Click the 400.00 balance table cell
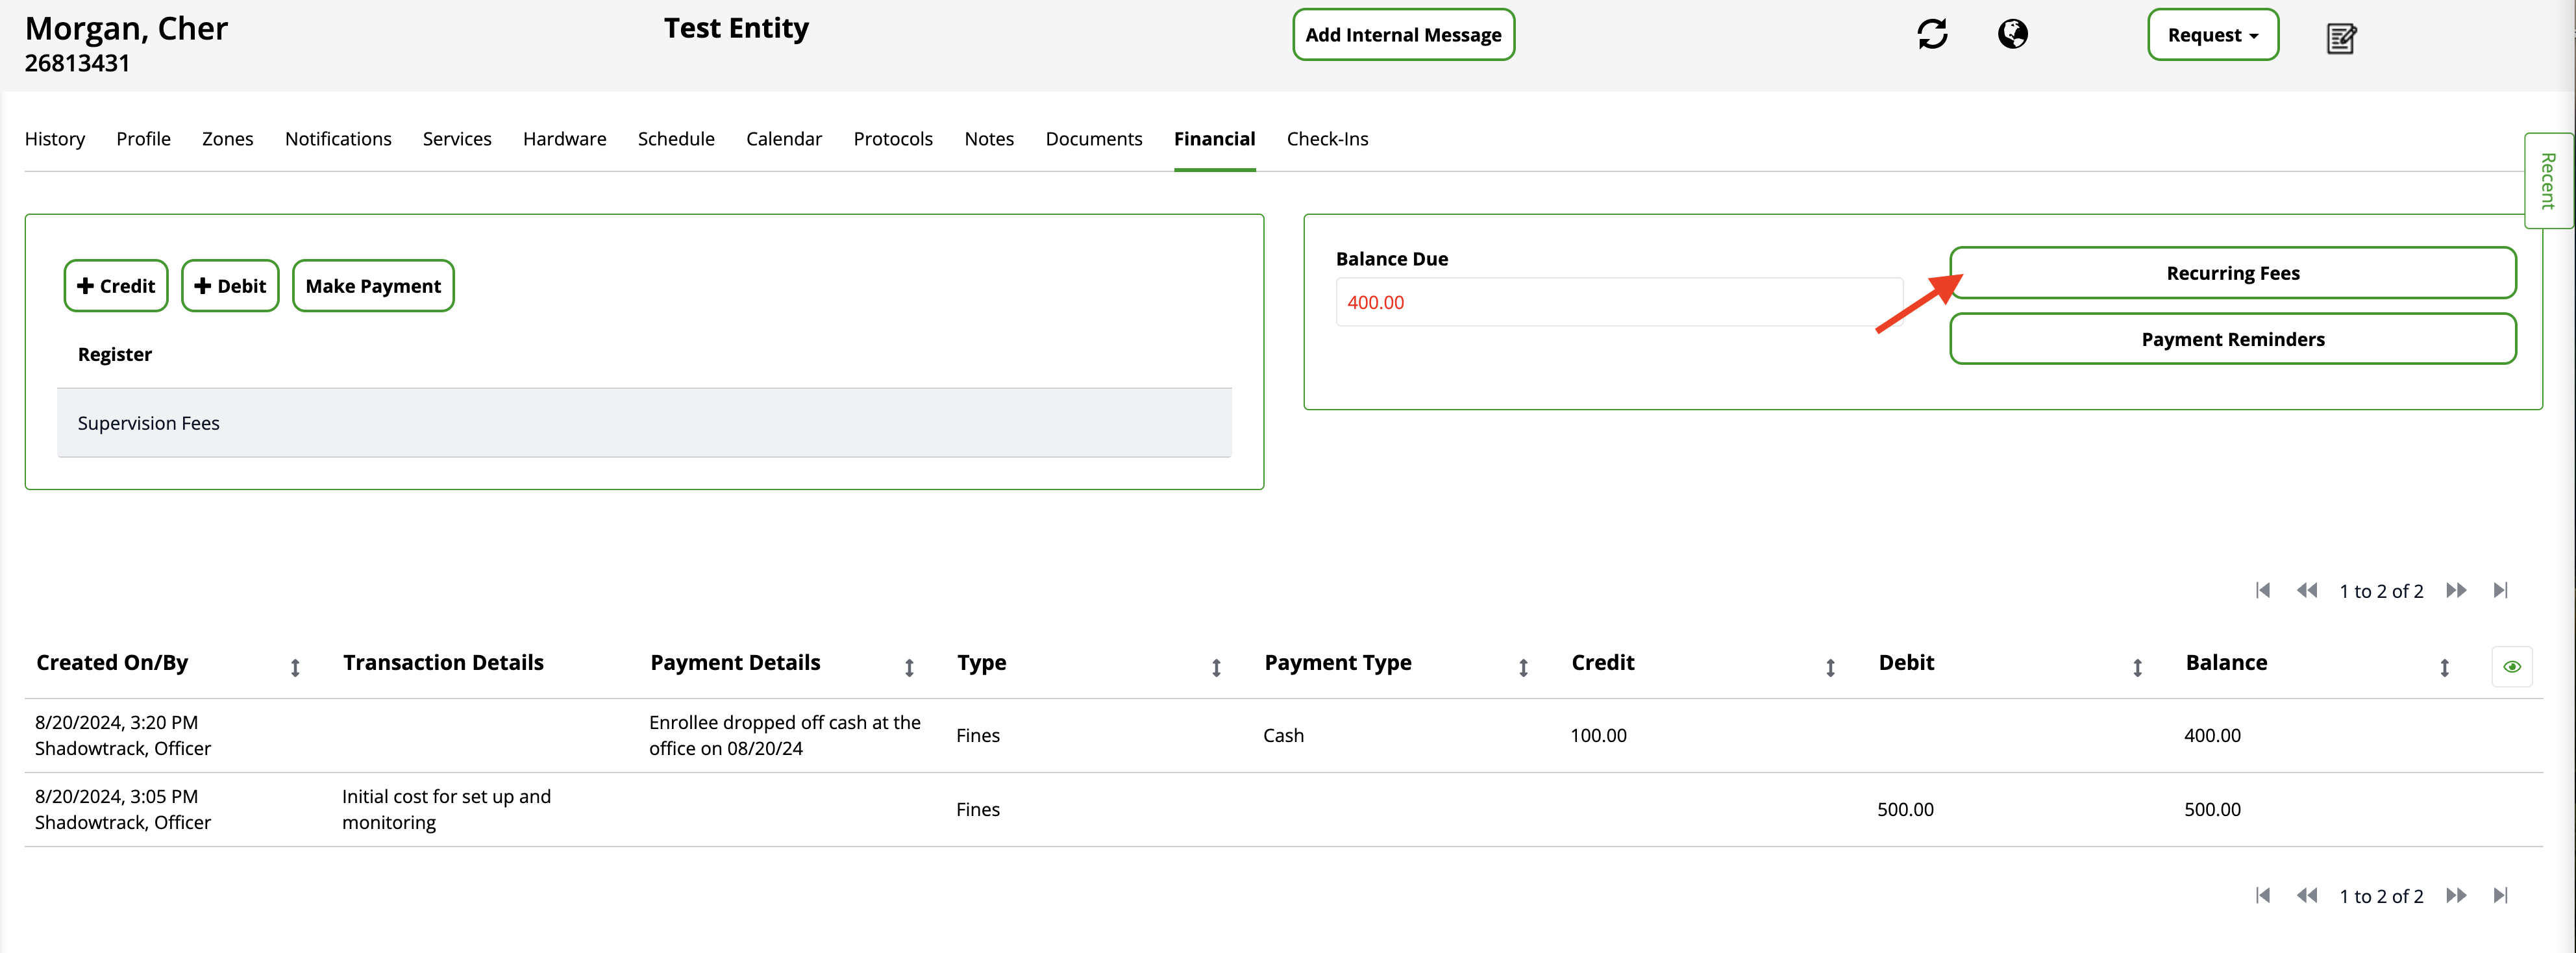The image size is (2576, 953). pos(2212,735)
